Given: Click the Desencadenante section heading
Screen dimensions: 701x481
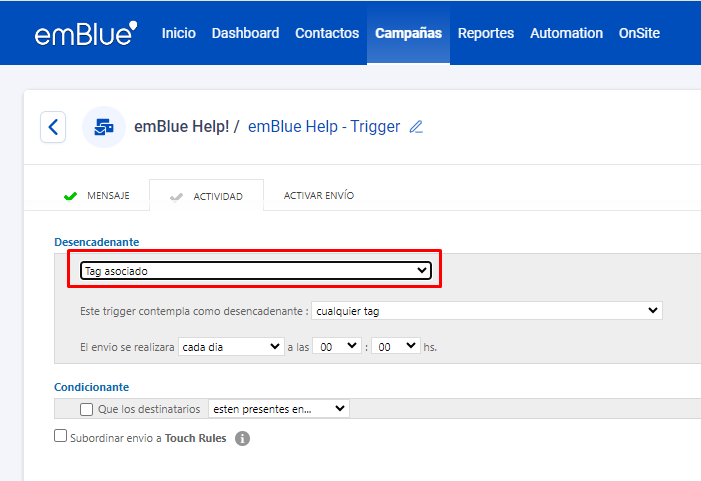Looking at the screenshot, I should point(97,242).
